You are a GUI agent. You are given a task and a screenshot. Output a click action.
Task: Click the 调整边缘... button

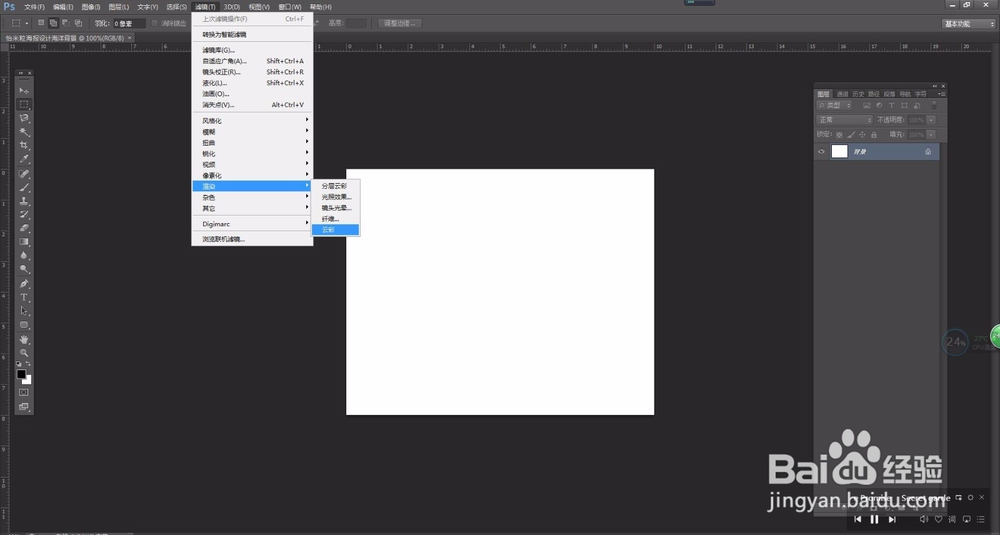pos(400,23)
